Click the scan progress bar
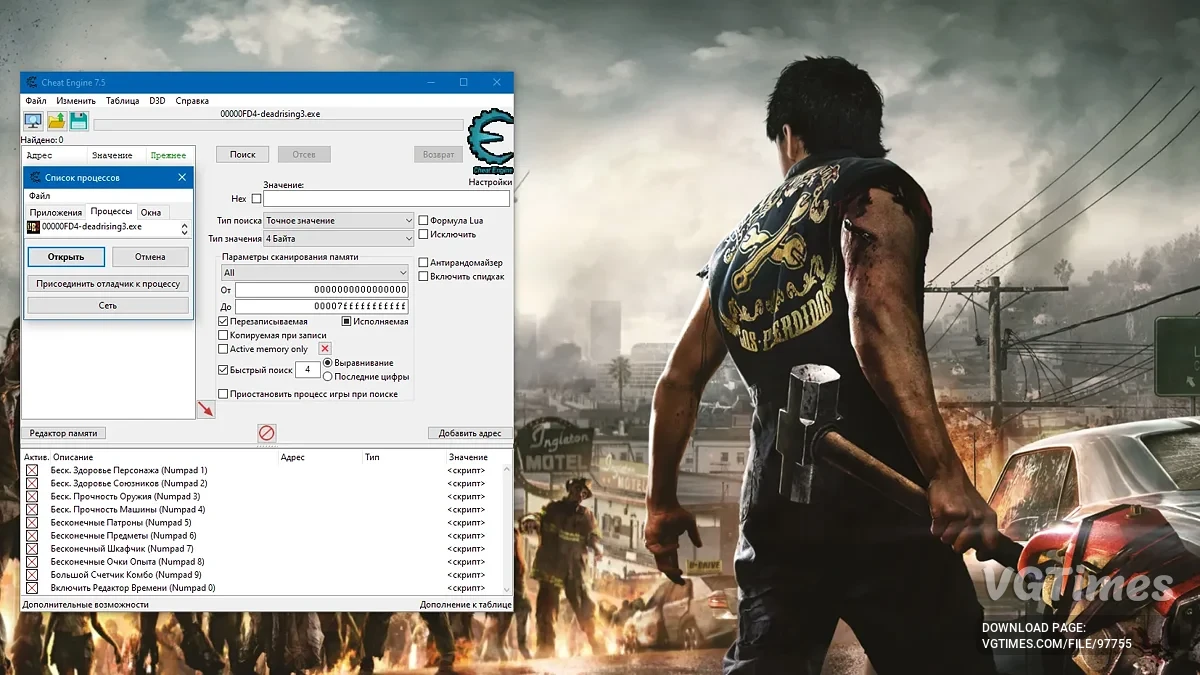The width and height of the screenshot is (1200, 675). pyautogui.click(x=278, y=125)
